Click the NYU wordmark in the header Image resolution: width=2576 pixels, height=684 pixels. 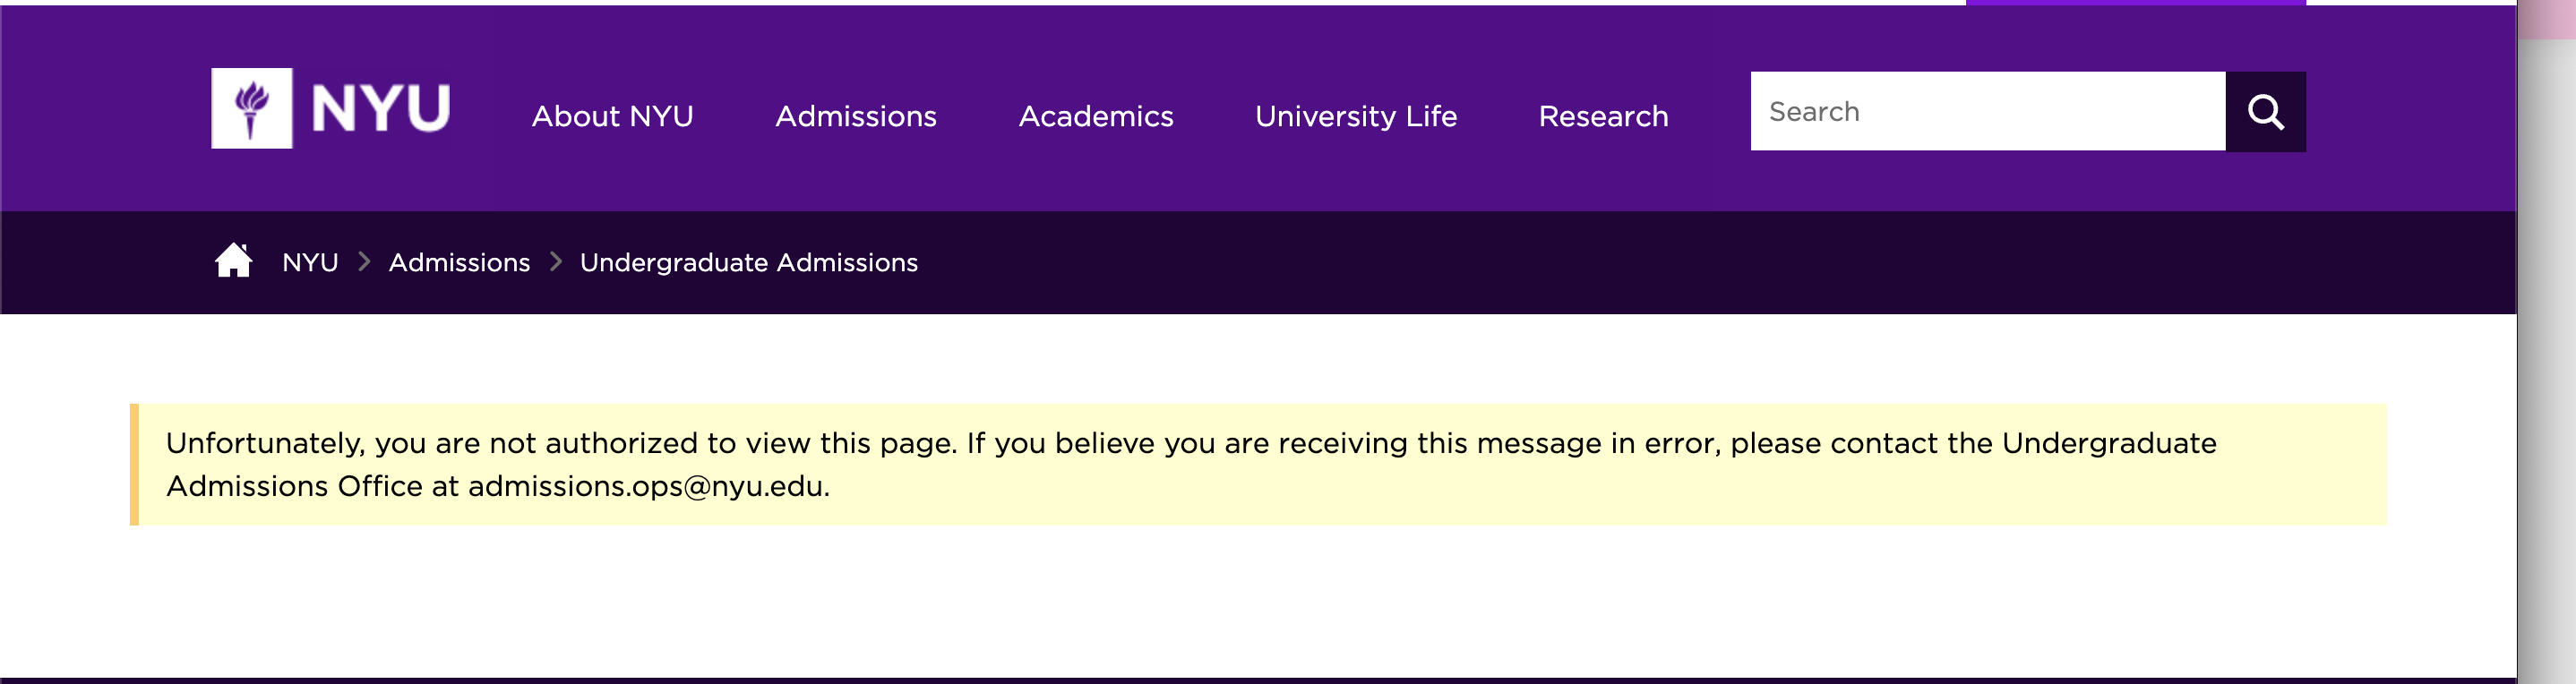tap(381, 108)
